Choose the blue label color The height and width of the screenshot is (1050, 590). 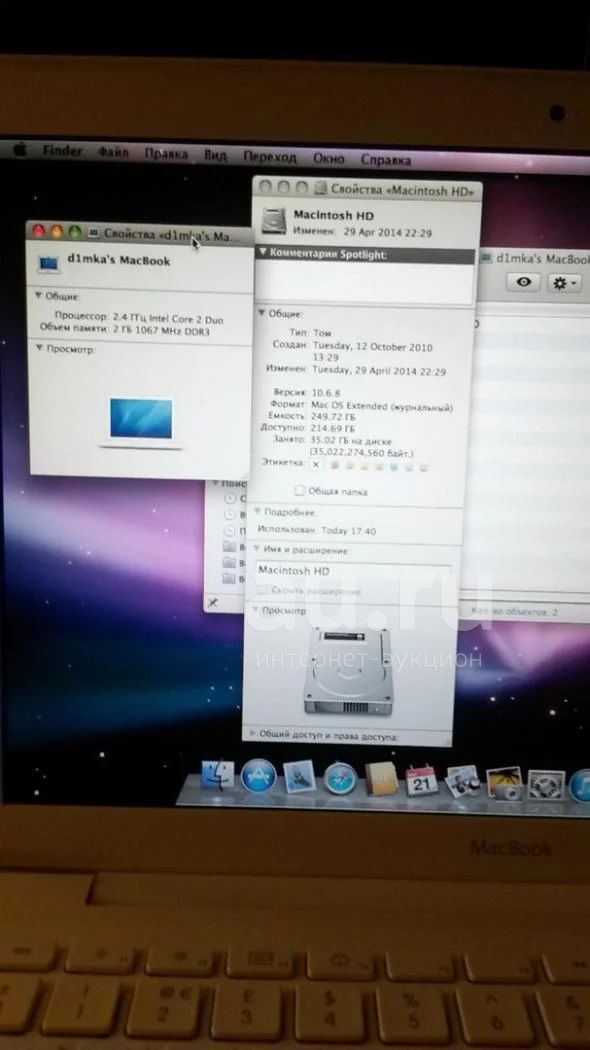pos(394,467)
